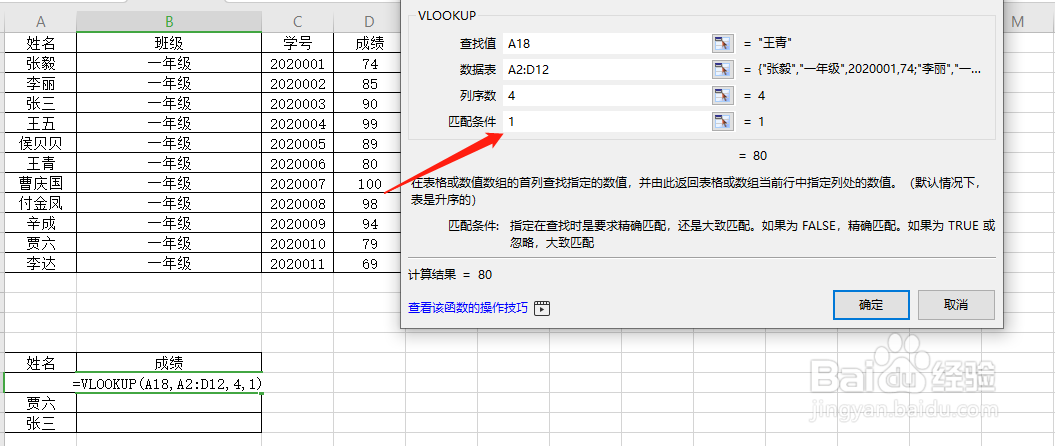Click the 数据表 input containing A2:D12
The height and width of the screenshot is (446, 1055).
[x=606, y=69]
